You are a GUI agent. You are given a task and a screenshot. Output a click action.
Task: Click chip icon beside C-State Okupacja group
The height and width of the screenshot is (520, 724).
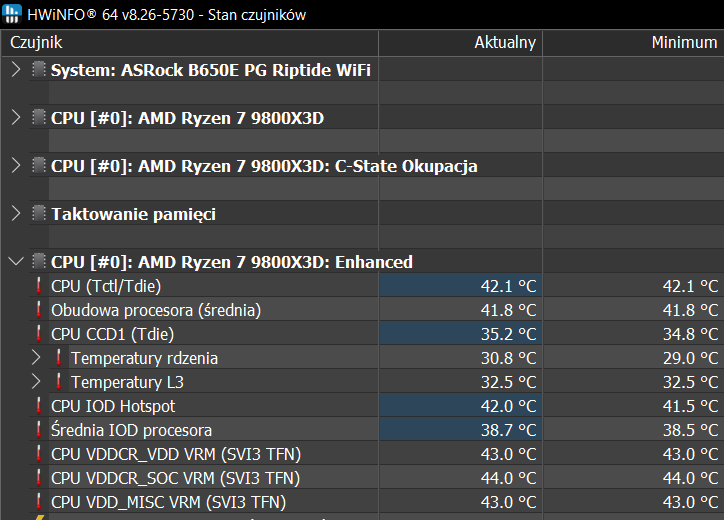coord(39,165)
